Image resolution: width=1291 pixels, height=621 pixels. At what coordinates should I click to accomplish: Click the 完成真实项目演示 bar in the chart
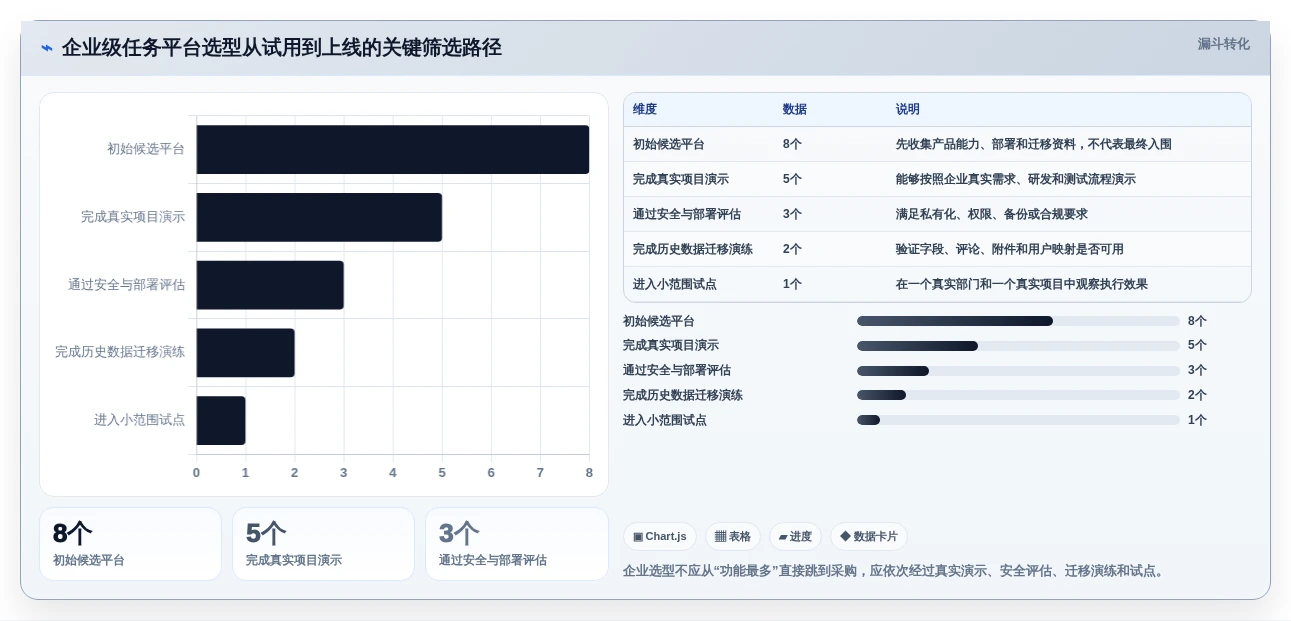tap(319, 217)
